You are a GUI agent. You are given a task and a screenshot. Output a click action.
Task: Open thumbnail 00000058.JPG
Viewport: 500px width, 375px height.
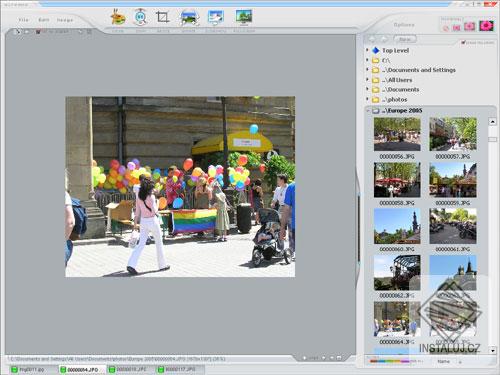pos(397,180)
